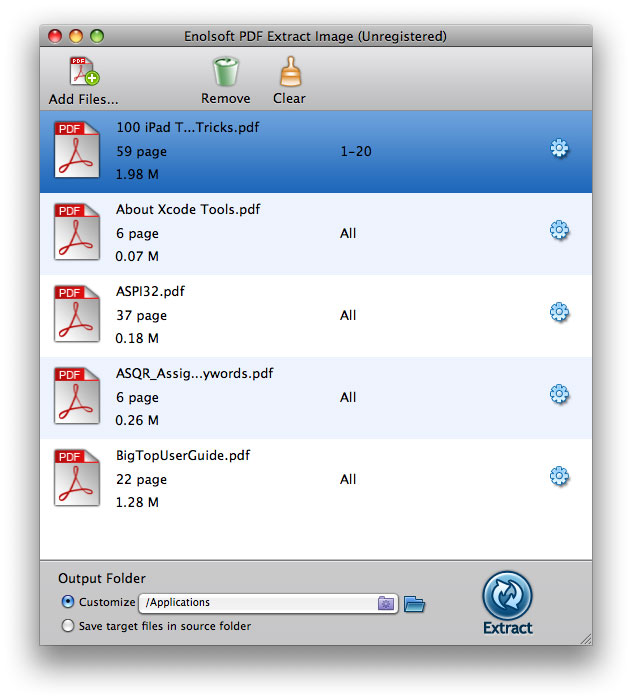Click the round Extract button
The height and width of the screenshot is (700, 632).
(x=507, y=596)
